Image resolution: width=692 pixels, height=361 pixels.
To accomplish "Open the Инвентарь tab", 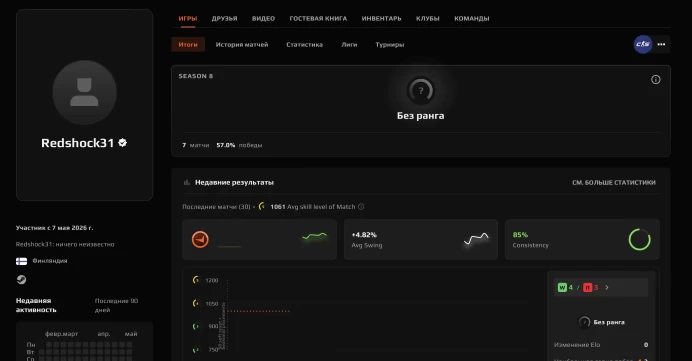I will (x=381, y=19).
